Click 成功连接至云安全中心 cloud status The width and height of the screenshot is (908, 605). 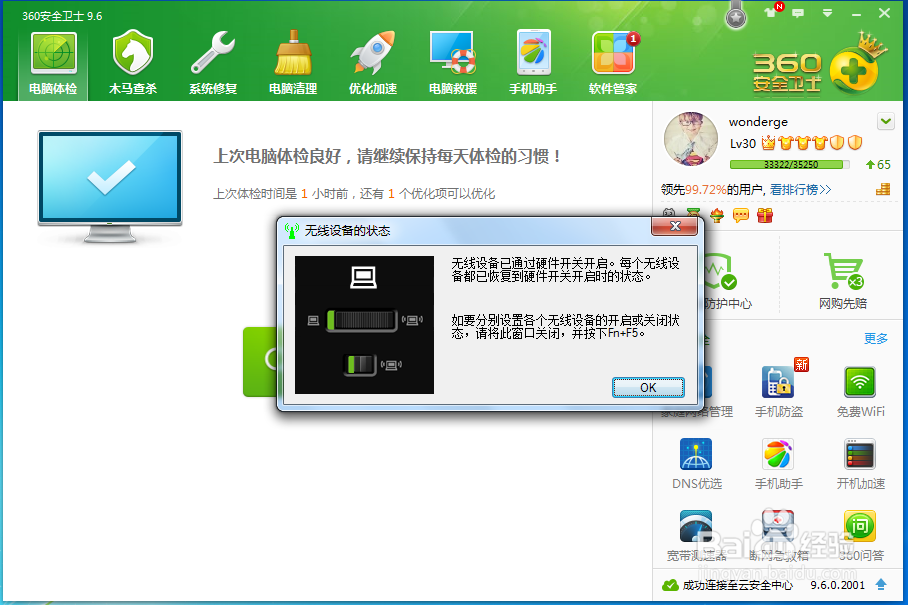click(x=727, y=585)
